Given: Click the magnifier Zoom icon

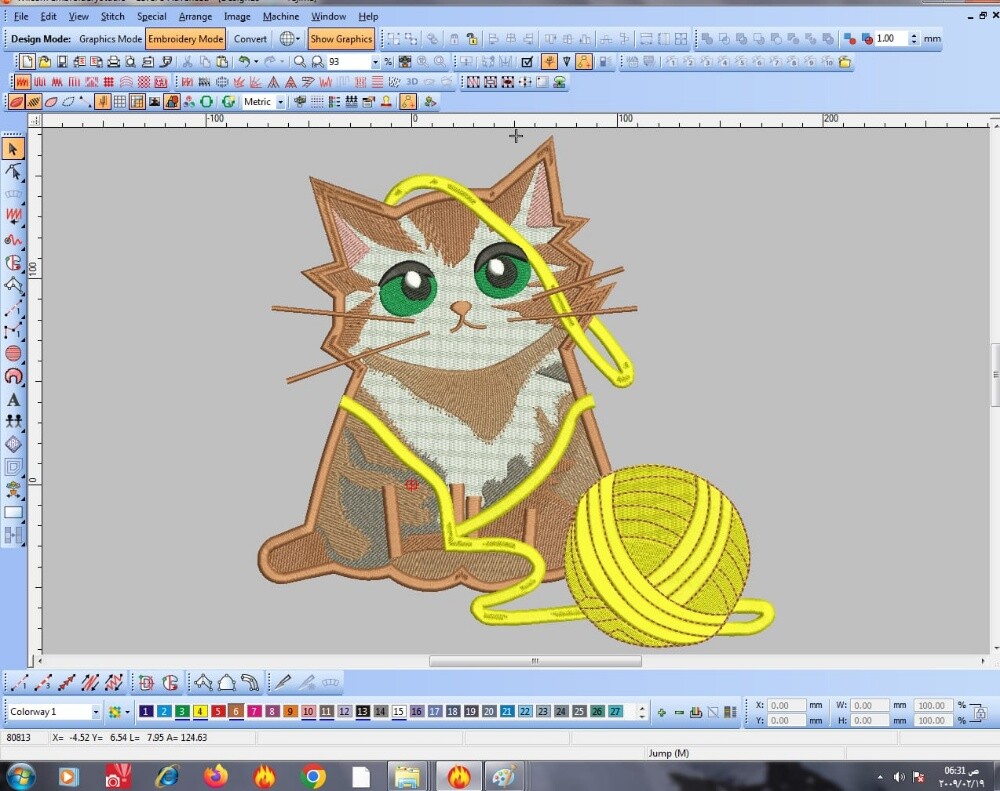Looking at the screenshot, I should click(299, 62).
